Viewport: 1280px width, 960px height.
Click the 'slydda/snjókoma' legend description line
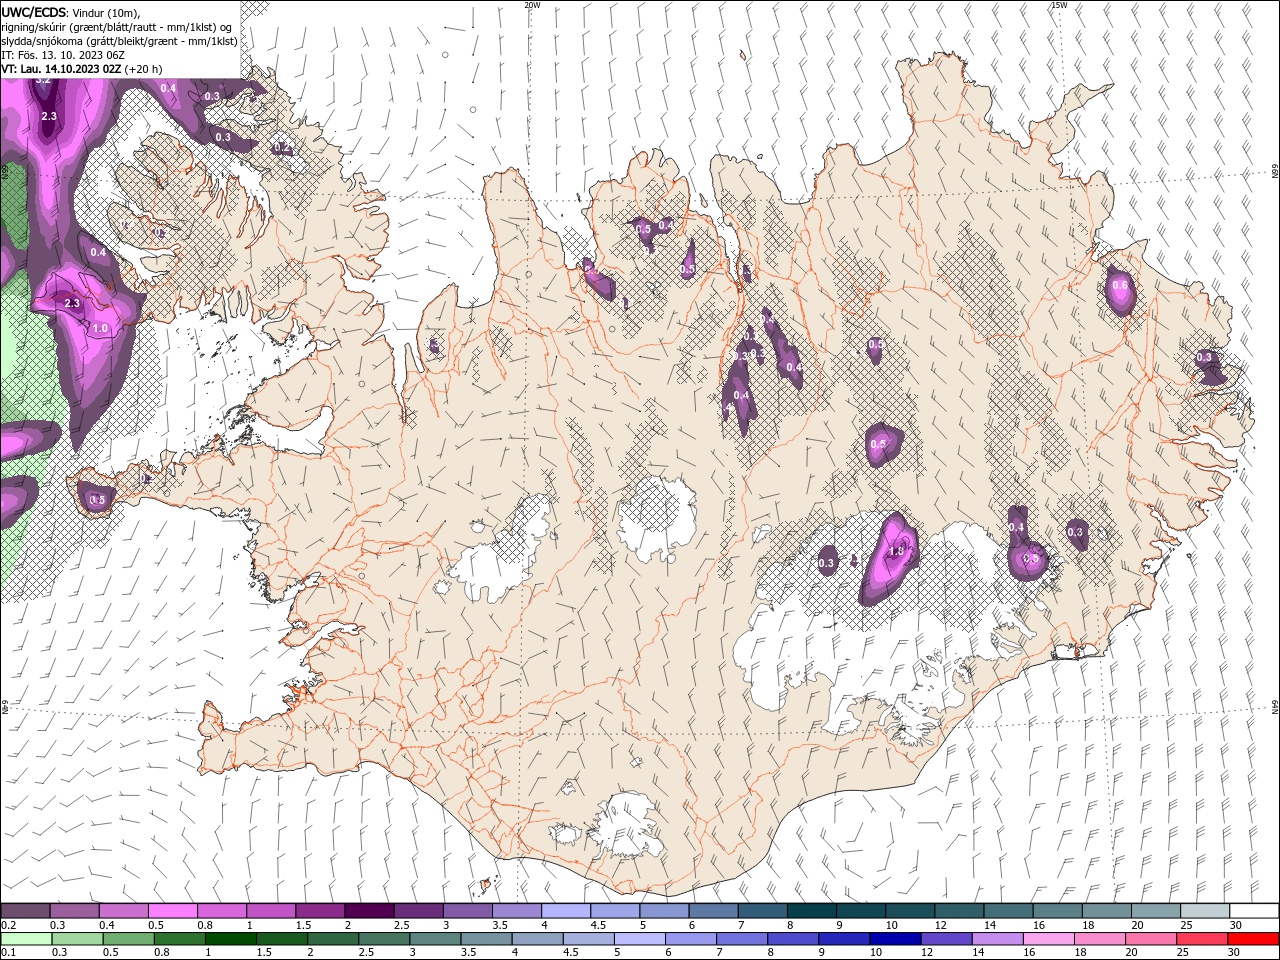tap(119, 41)
